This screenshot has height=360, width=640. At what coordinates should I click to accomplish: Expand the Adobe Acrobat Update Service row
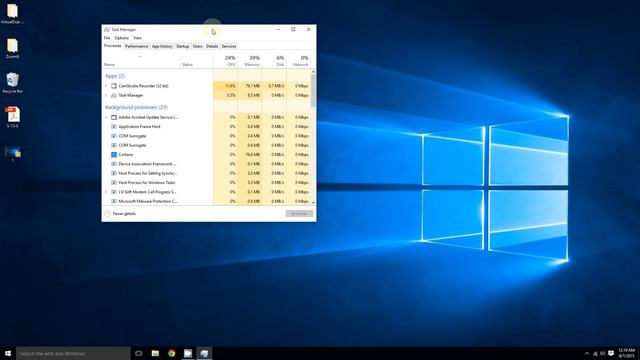[106, 118]
